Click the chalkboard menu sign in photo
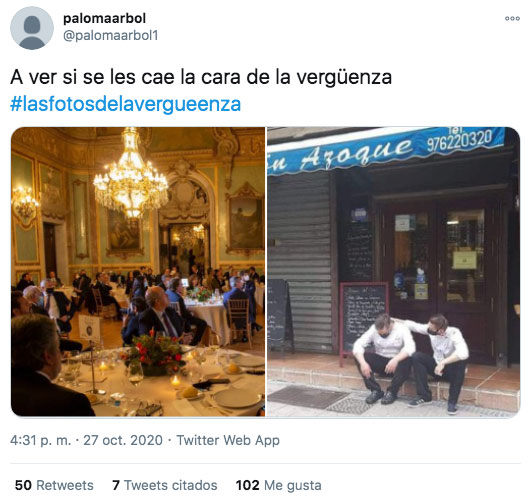 point(364,317)
